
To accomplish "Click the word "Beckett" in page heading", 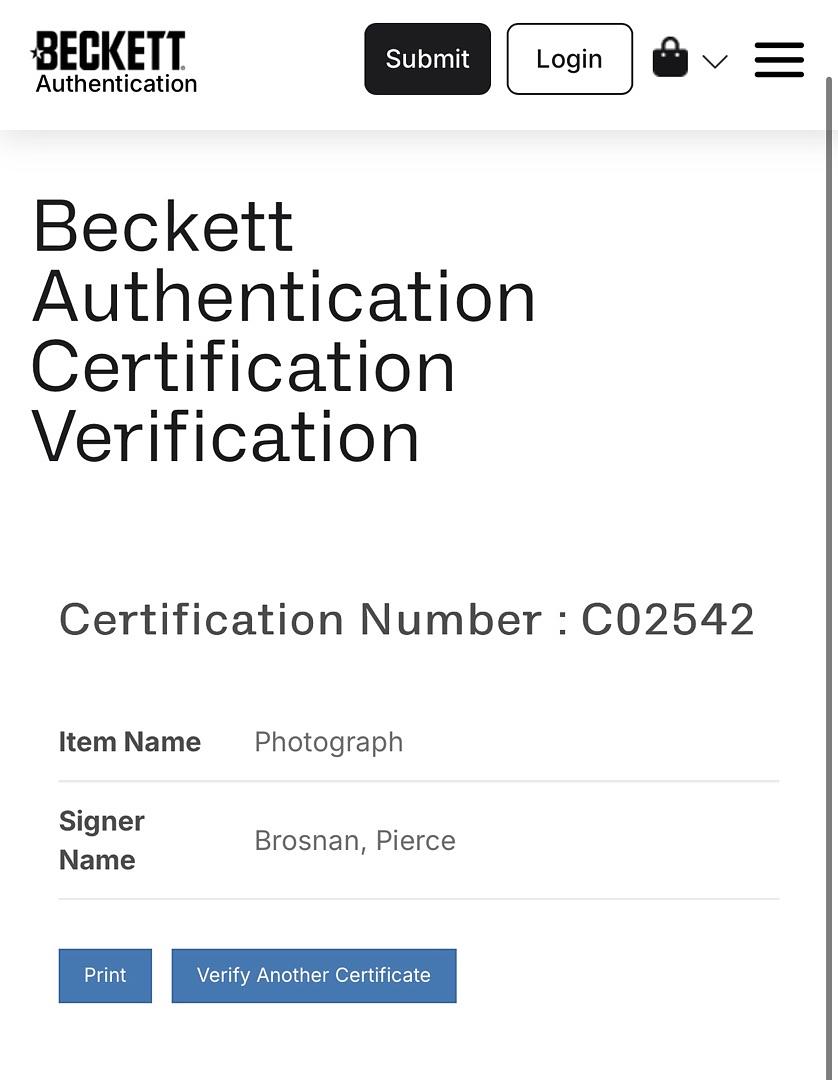I will pyautogui.click(x=163, y=227).
